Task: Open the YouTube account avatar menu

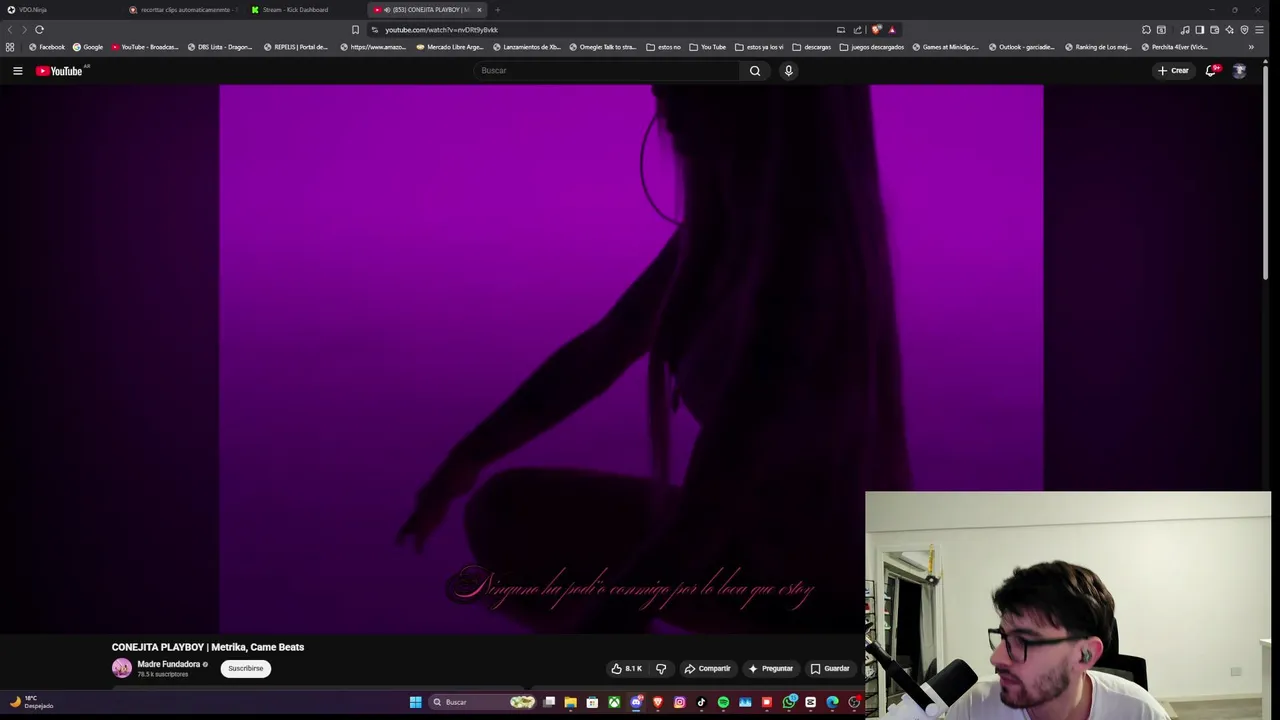Action: [x=1239, y=71]
